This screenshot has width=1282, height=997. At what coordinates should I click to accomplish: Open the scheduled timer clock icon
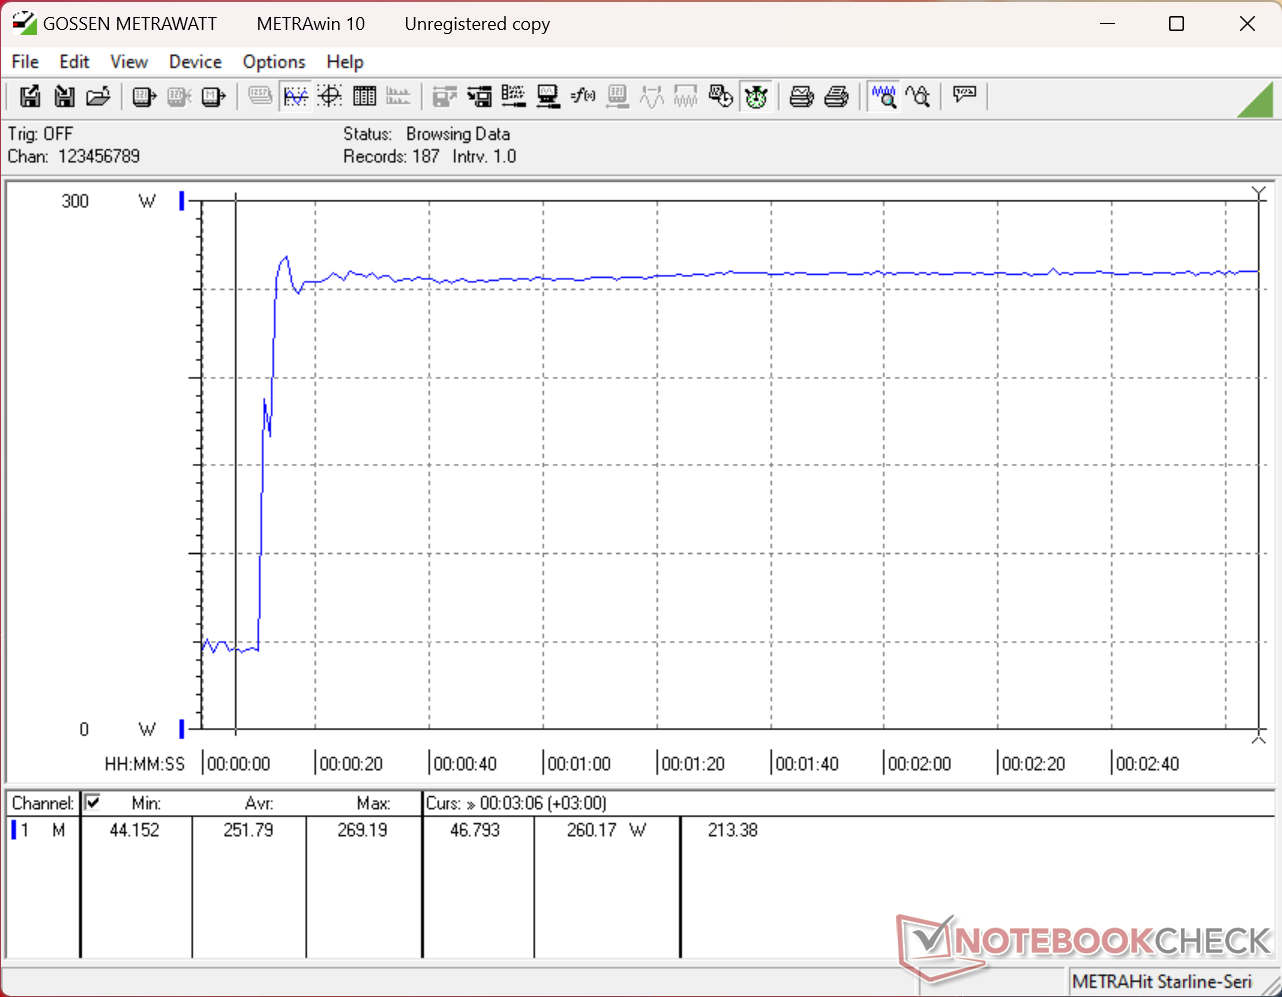click(721, 96)
